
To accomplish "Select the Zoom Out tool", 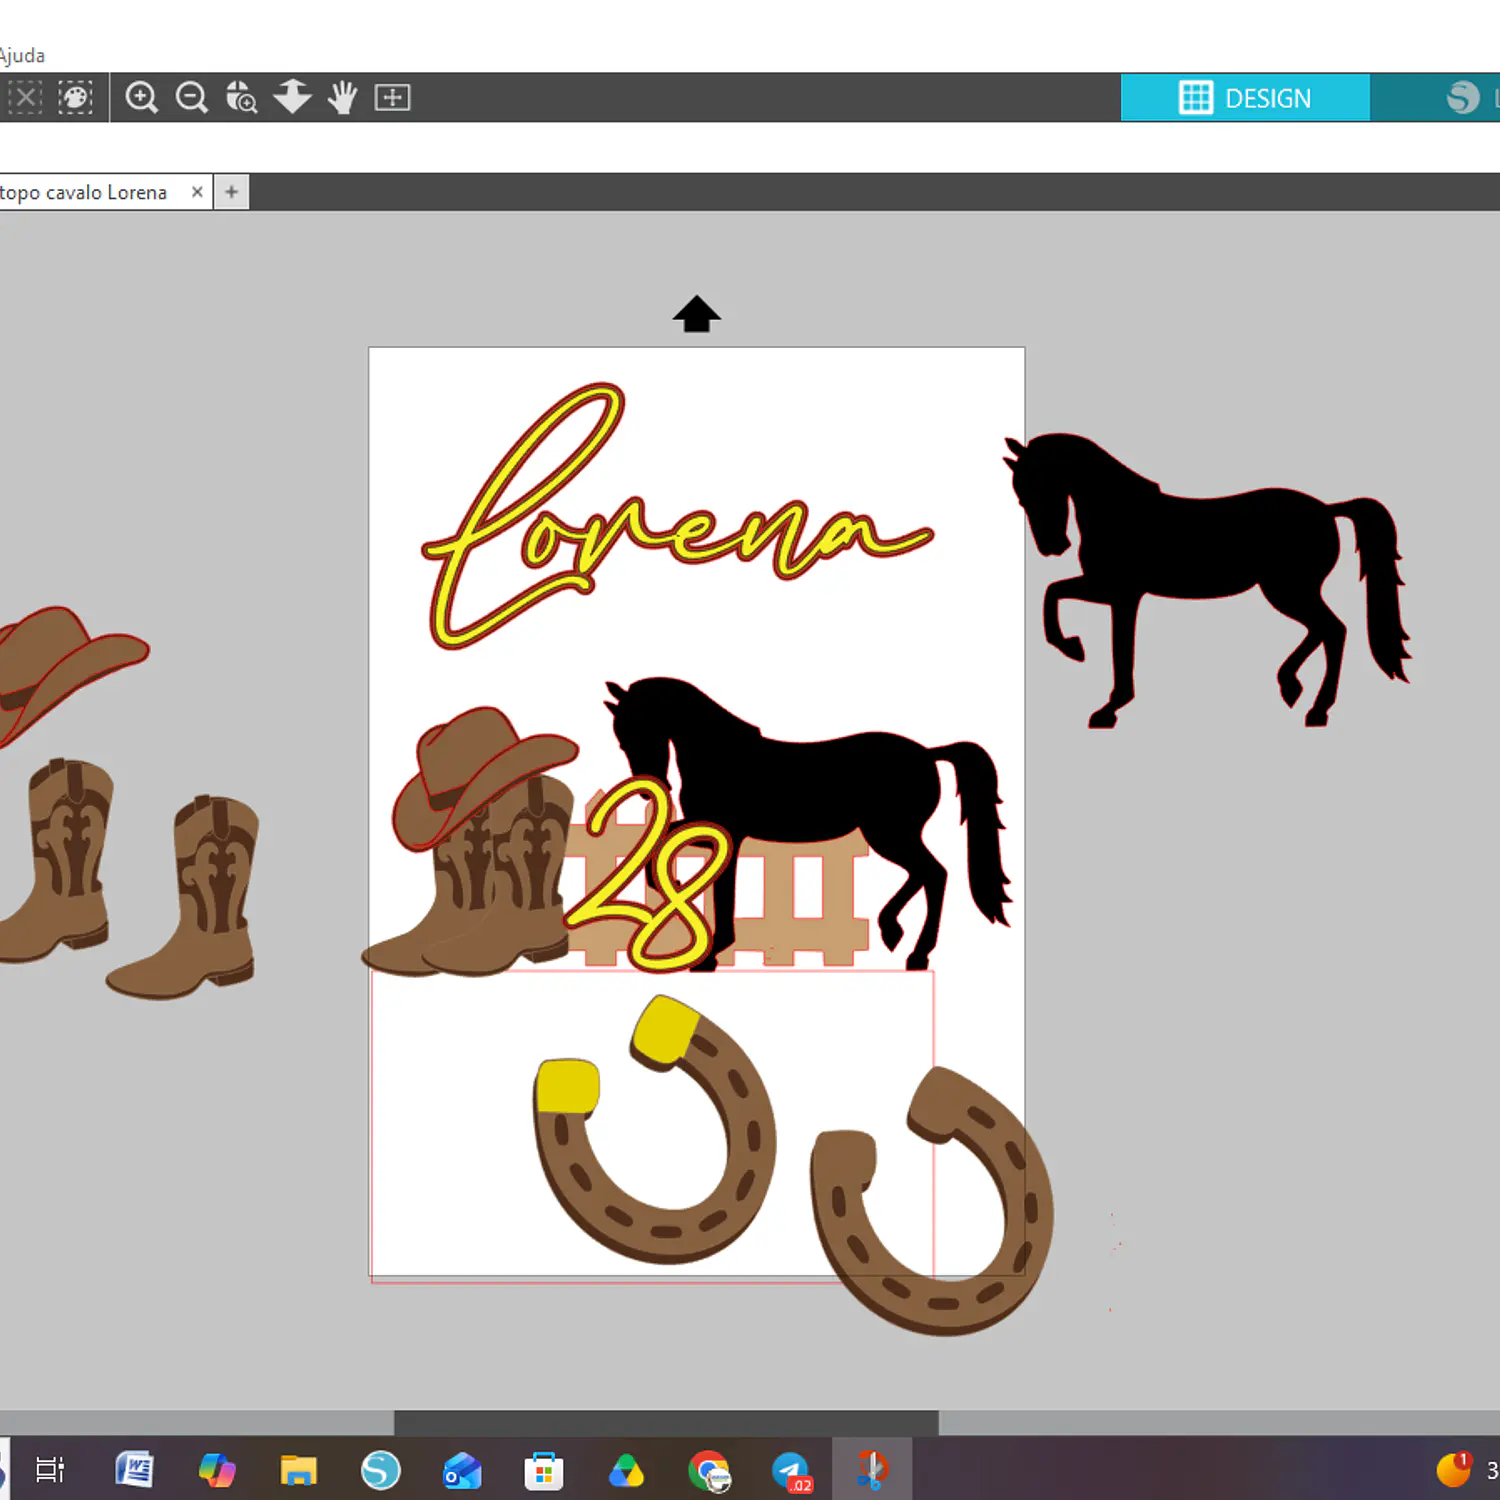I will [x=191, y=97].
